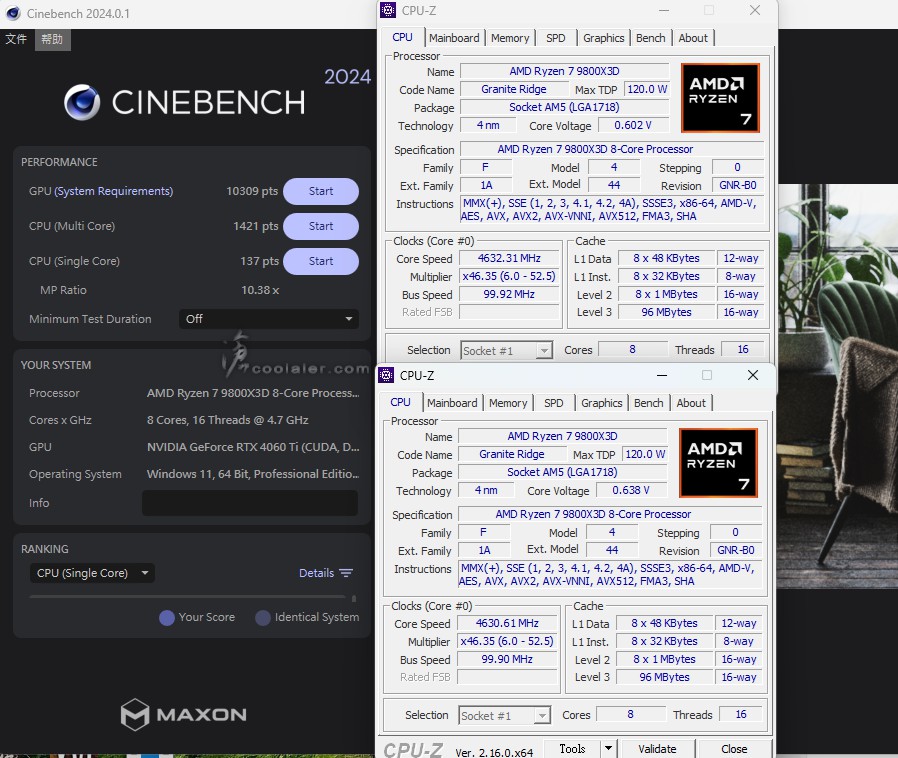
Task: Start the CPU (Multi Core) benchmark
Action: click(320, 226)
